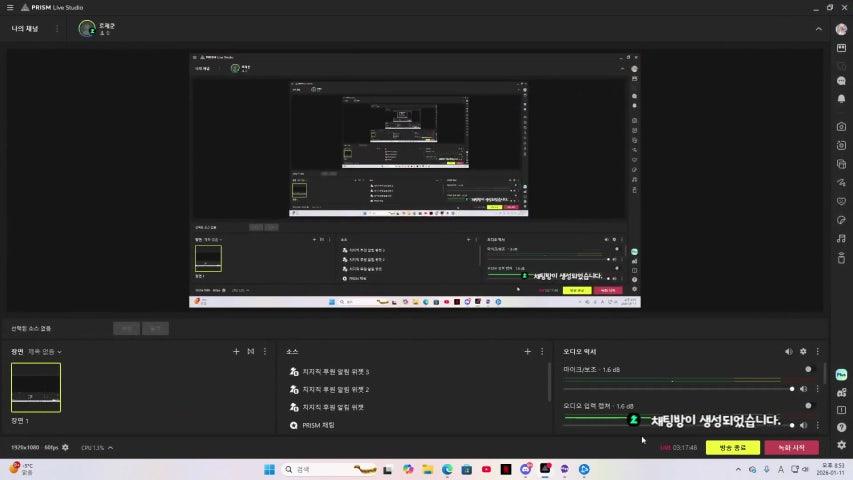853x480 pixels.
Task: Open resolution settings gear next to 60fps
Action: pos(66,447)
